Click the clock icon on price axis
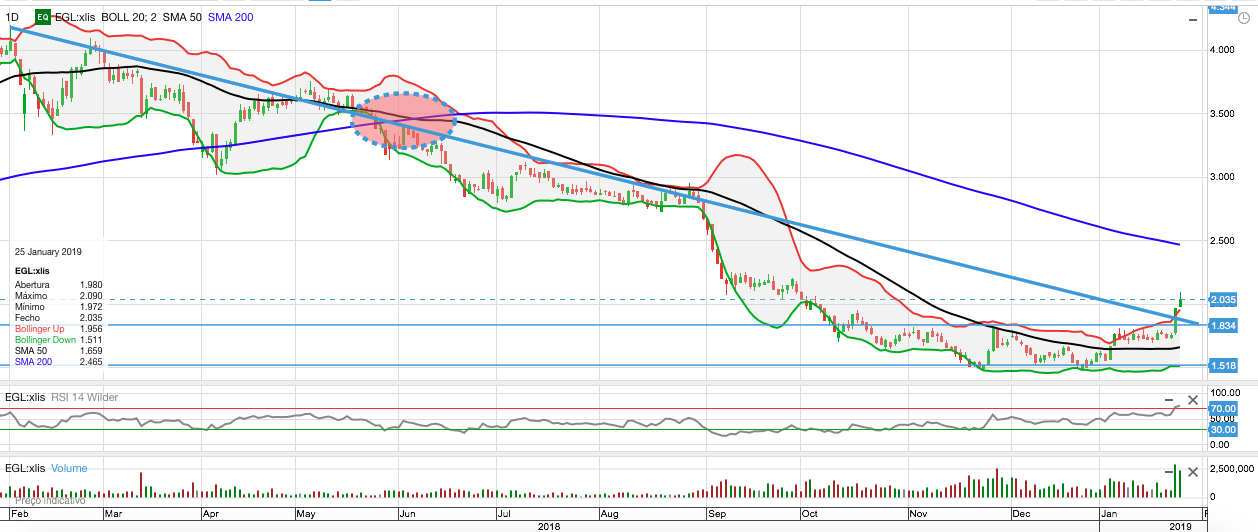The width and height of the screenshot is (1258, 532). coord(1244,17)
